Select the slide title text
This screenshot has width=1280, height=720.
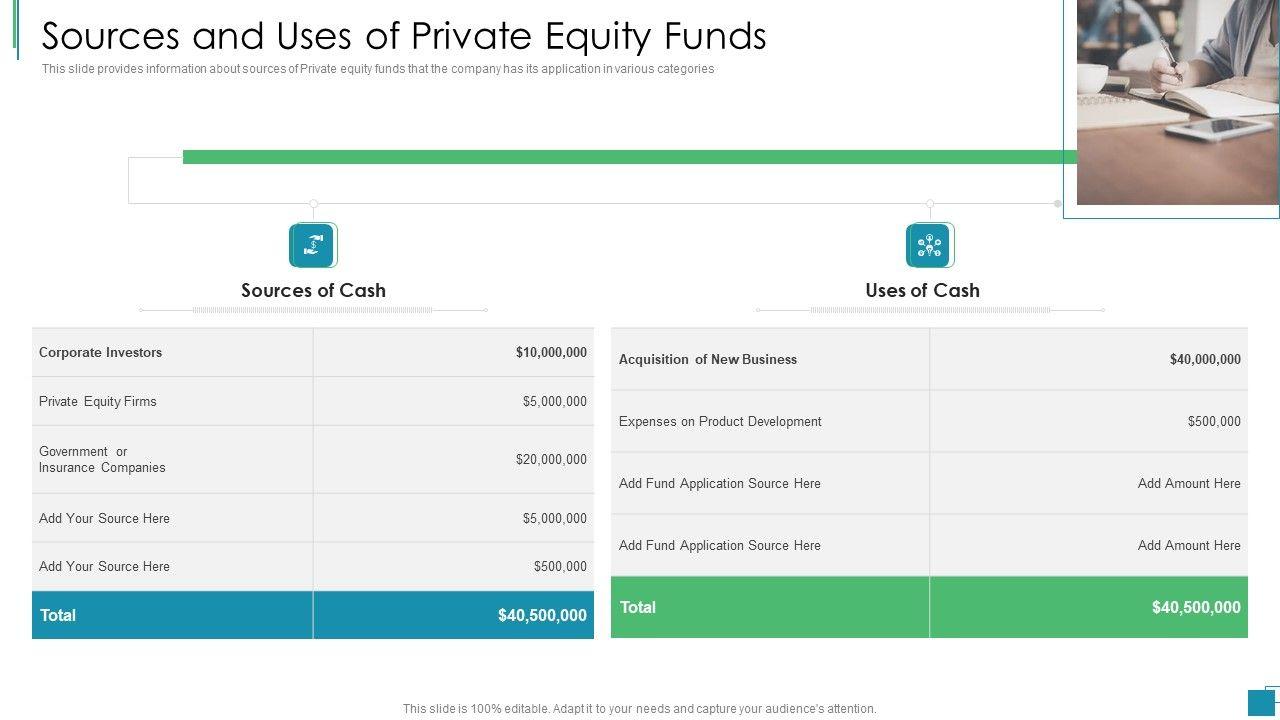[x=404, y=36]
